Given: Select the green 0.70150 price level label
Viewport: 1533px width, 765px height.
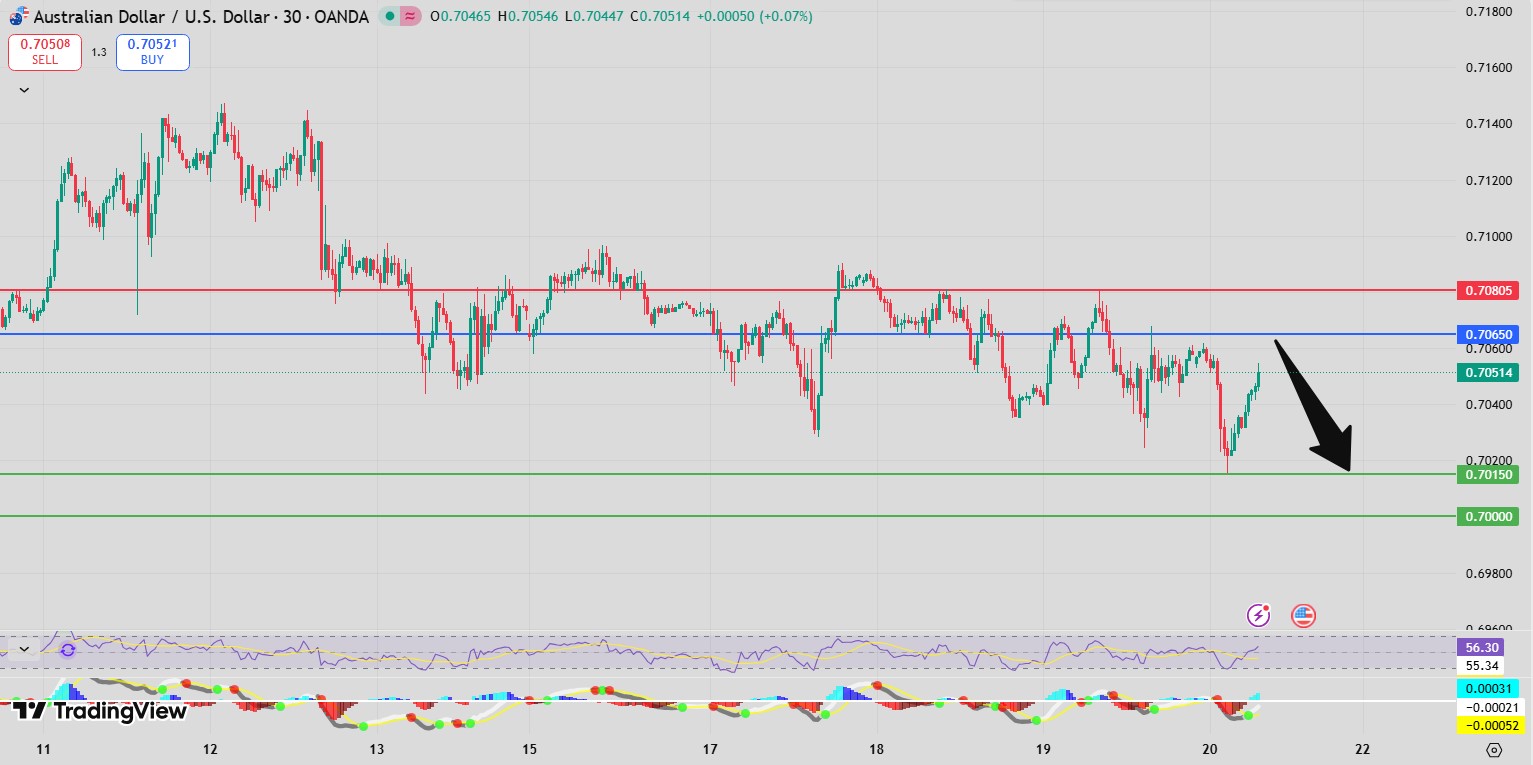Looking at the screenshot, I should click(1488, 474).
